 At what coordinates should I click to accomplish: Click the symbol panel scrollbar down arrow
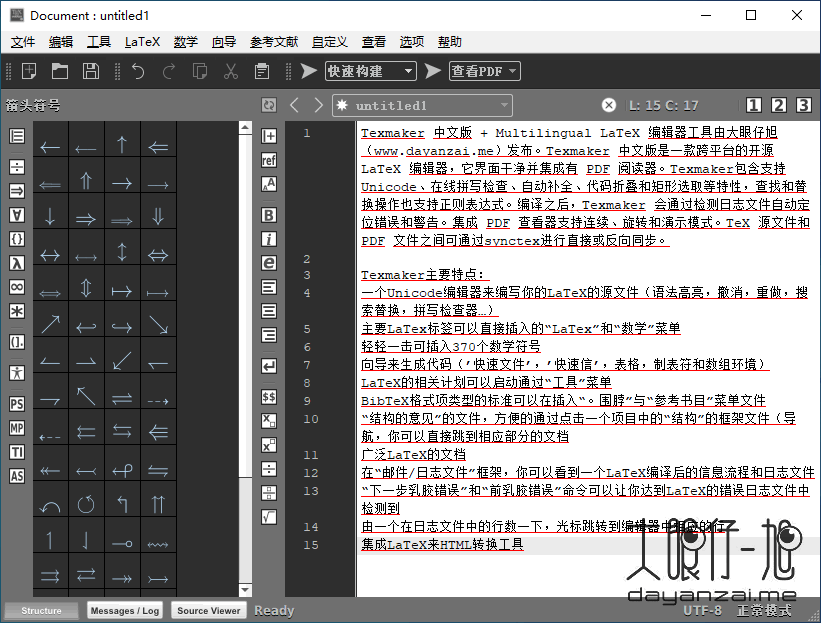(245, 590)
